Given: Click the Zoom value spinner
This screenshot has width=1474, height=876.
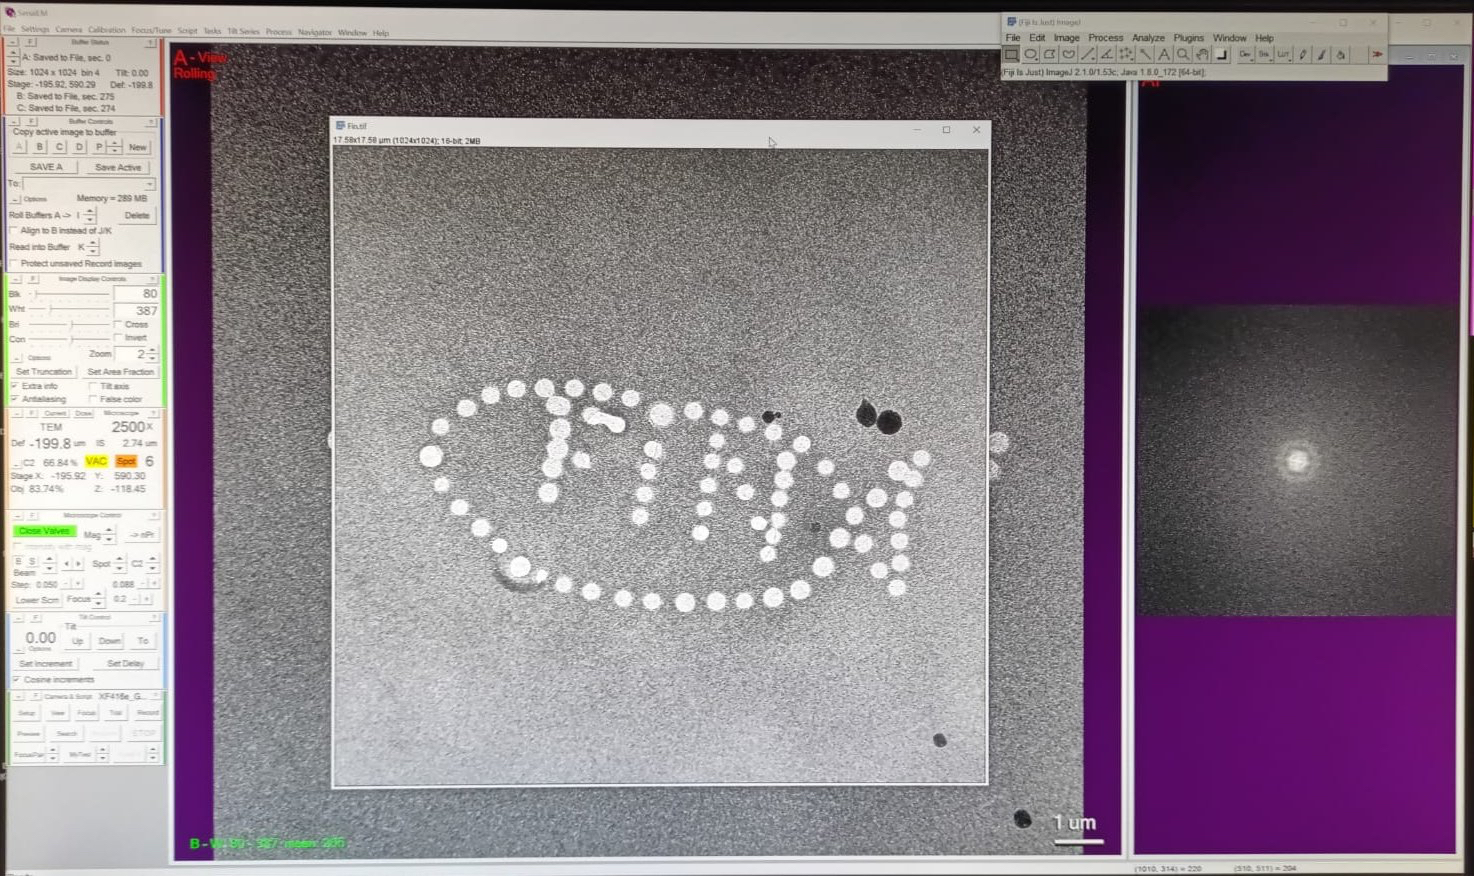Looking at the screenshot, I should pos(152,354).
